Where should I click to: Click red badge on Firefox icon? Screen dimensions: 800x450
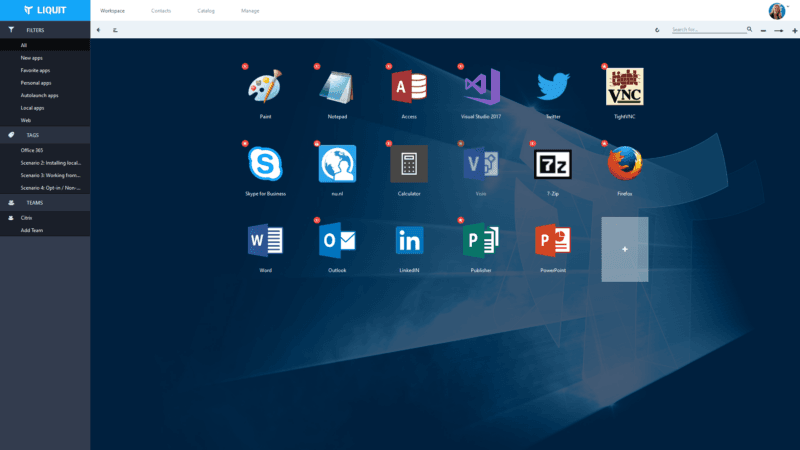coord(604,143)
